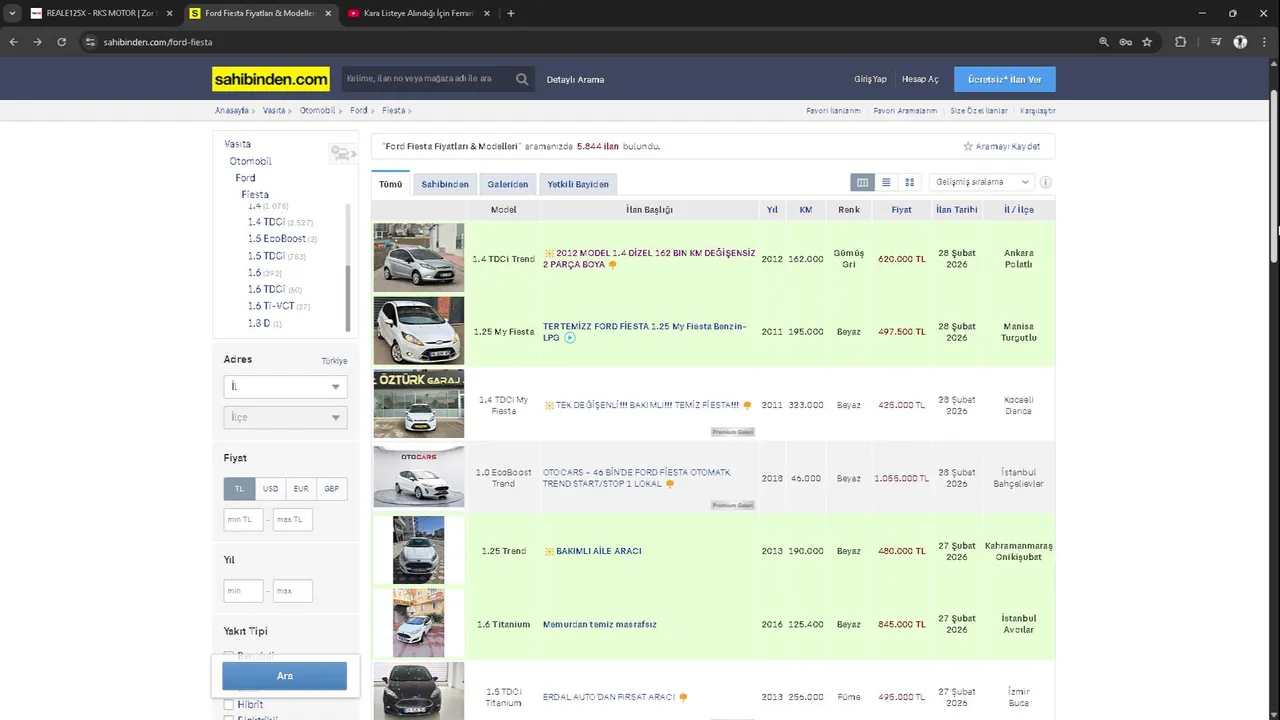Open the 2012 gray Fiesta listing thumbnail

coord(419,257)
